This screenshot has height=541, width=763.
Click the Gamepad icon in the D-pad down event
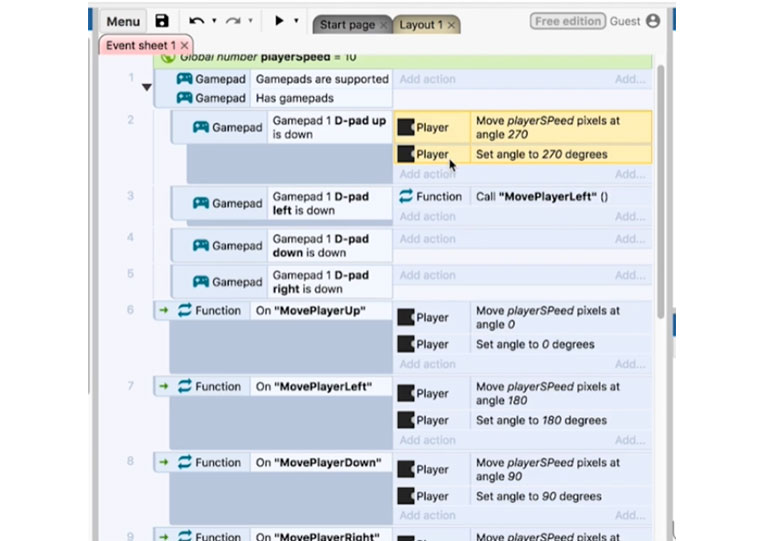(201, 246)
